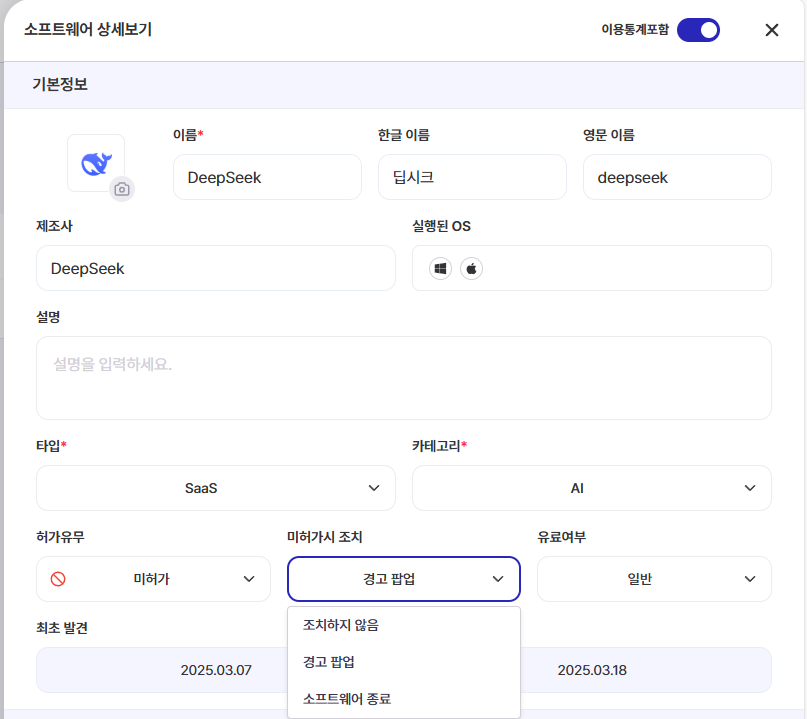Close the 소프트웨어 상세보기 dialog
Image resolution: width=807 pixels, height=719 pixels.
[x=771, y=30]
